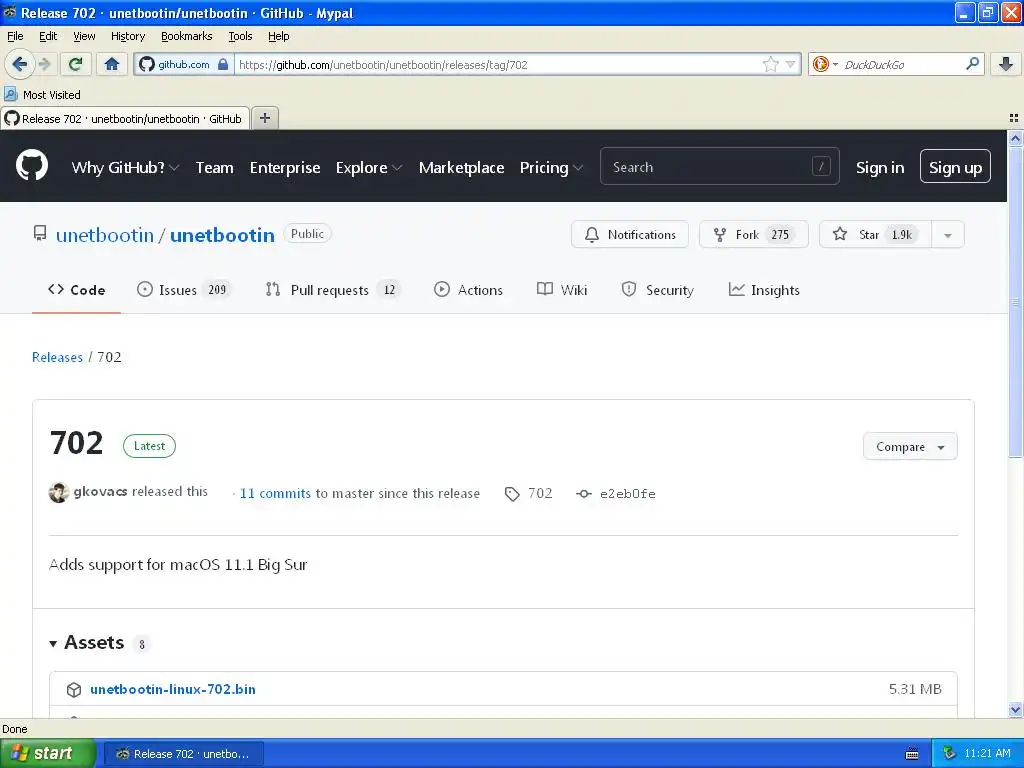Go back with the browser back arrow

[x=19, y=64]
